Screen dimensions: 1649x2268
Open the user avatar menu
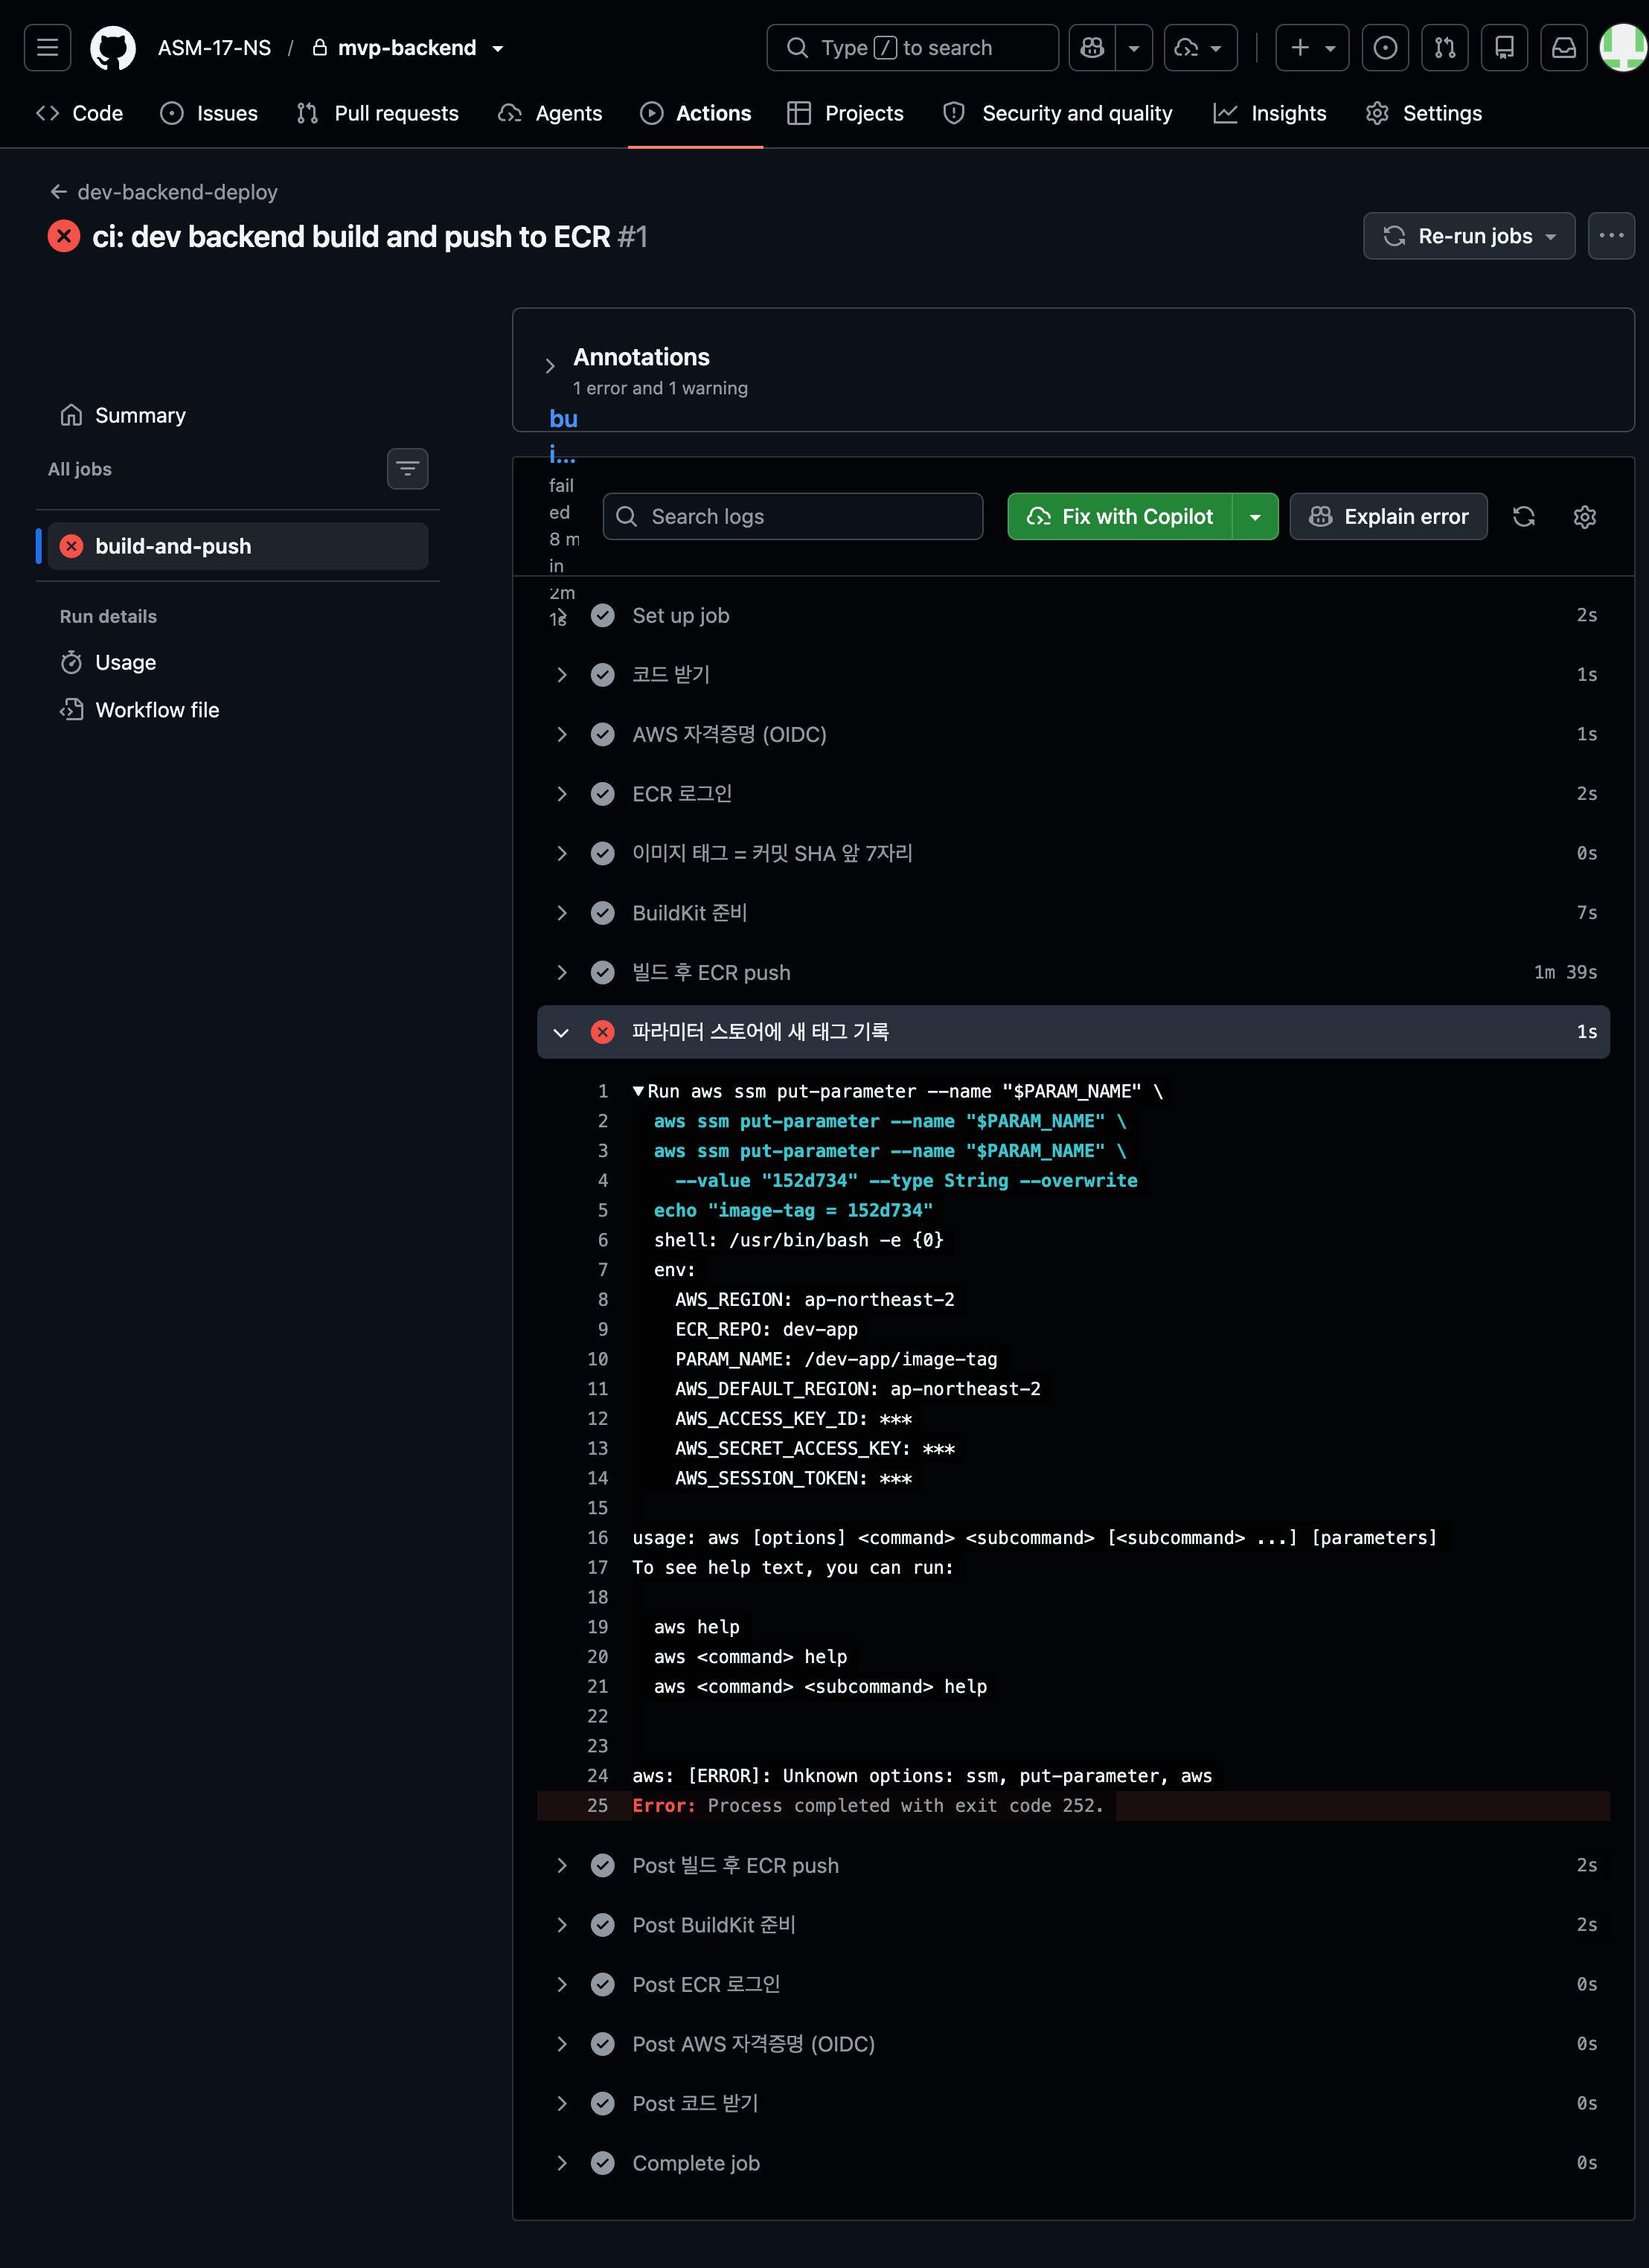(x=1624, y=47)
